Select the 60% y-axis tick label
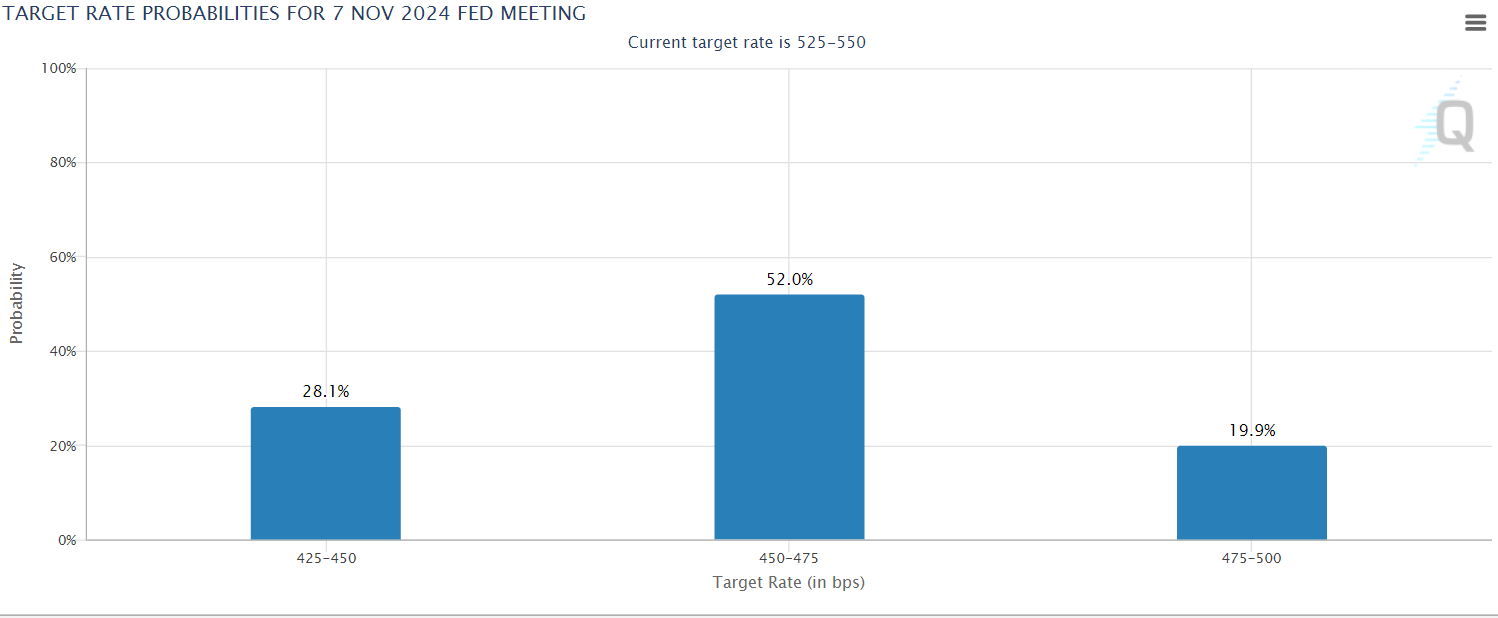The height and width of the screenshot is (618, 1498). (61, 257)
